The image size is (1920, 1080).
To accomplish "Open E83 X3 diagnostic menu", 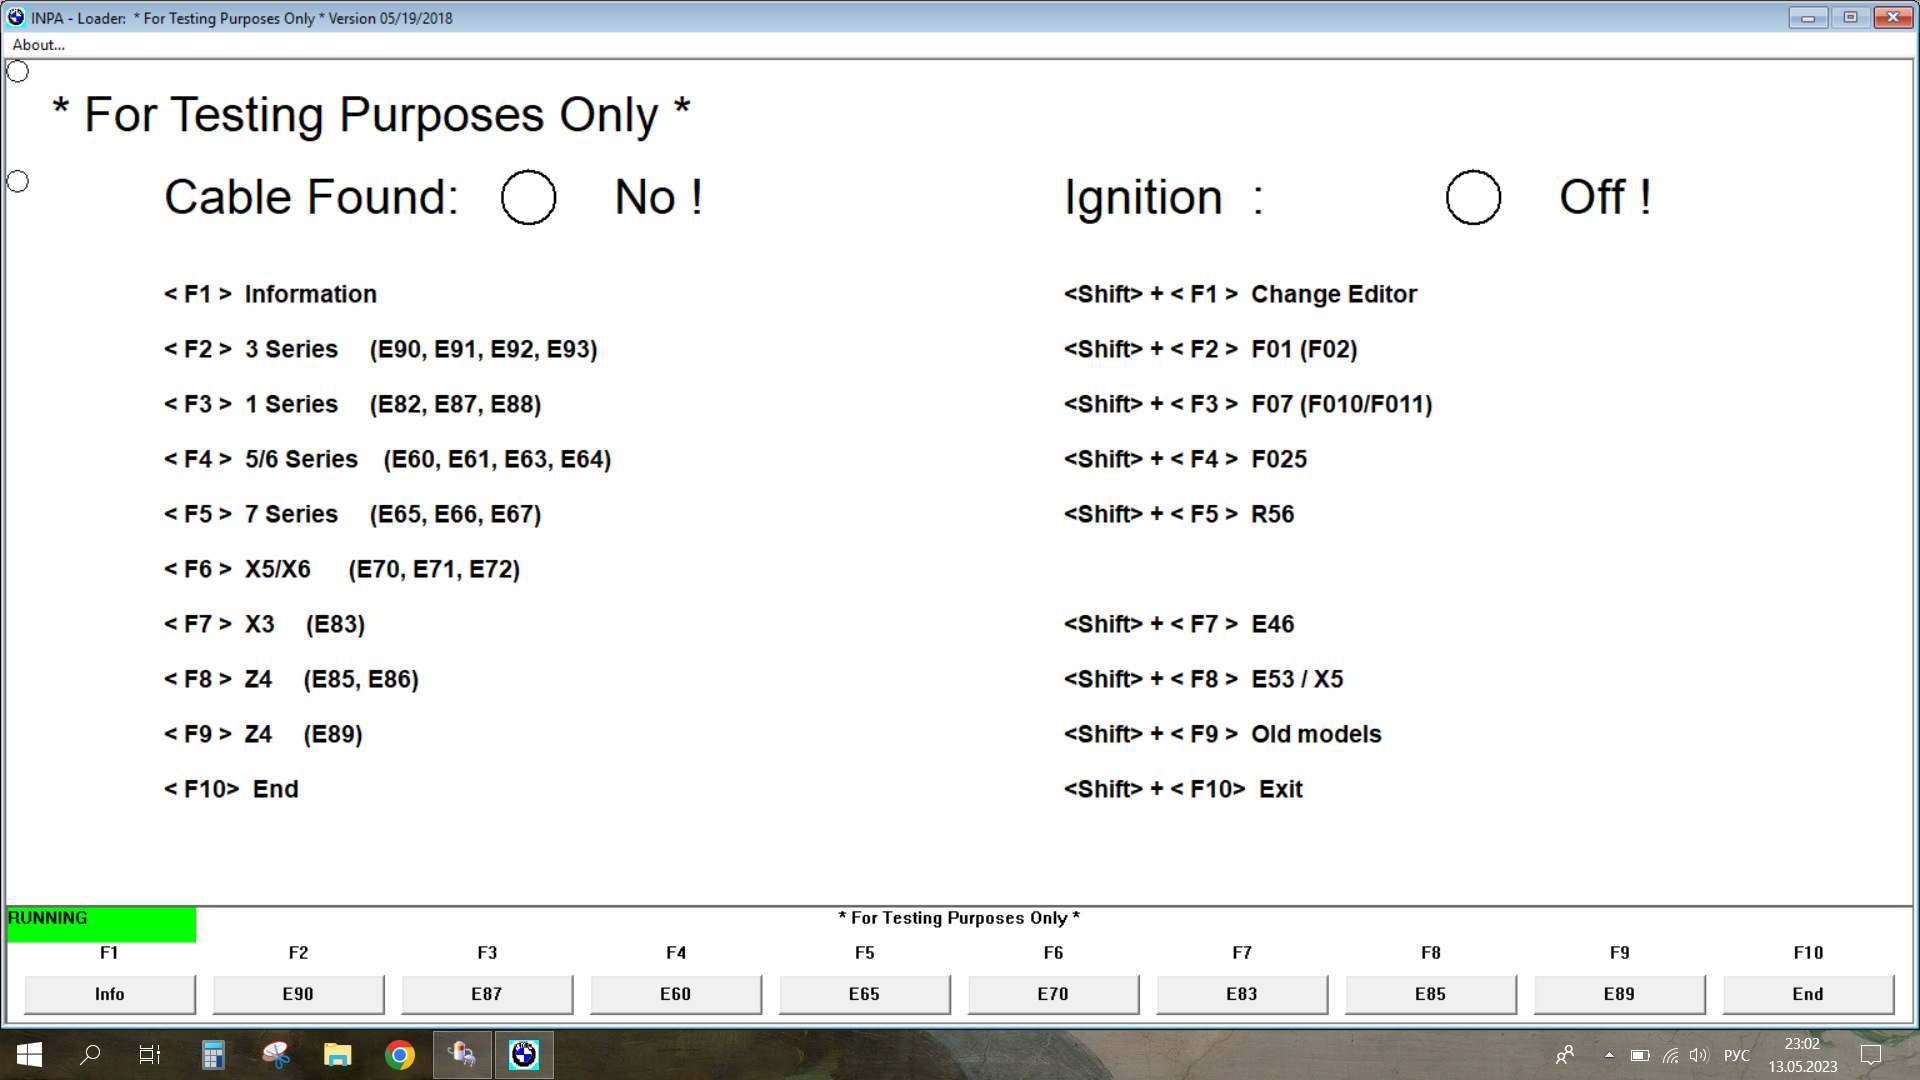I will [1242, 993].
